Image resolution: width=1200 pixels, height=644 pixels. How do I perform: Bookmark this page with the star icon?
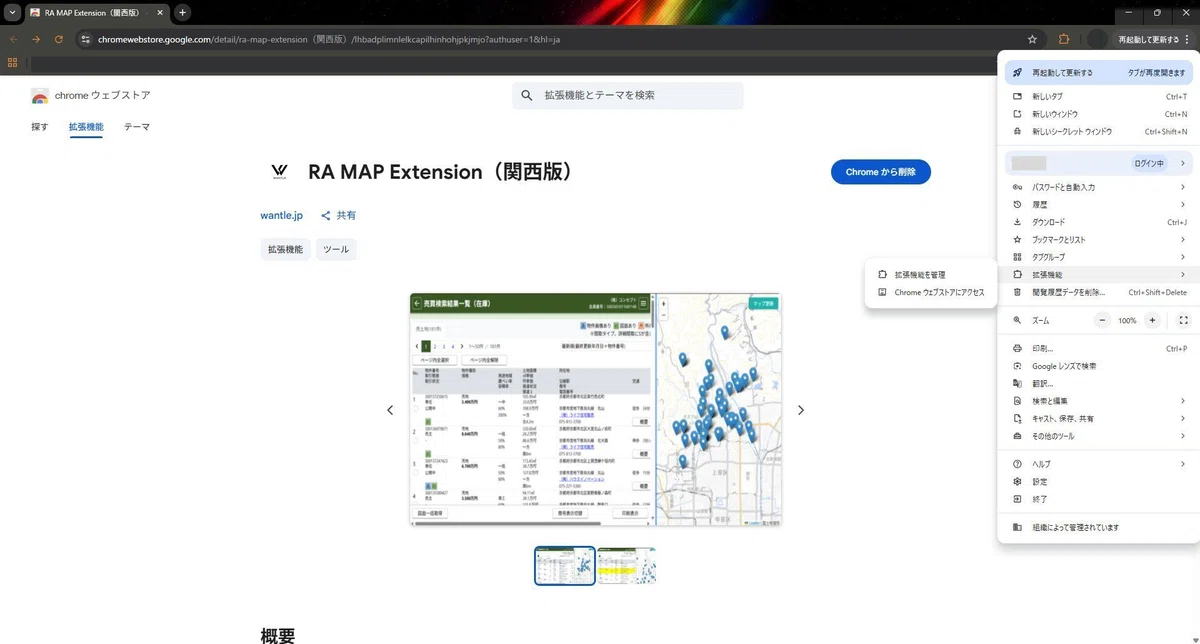pos(1032,39)
